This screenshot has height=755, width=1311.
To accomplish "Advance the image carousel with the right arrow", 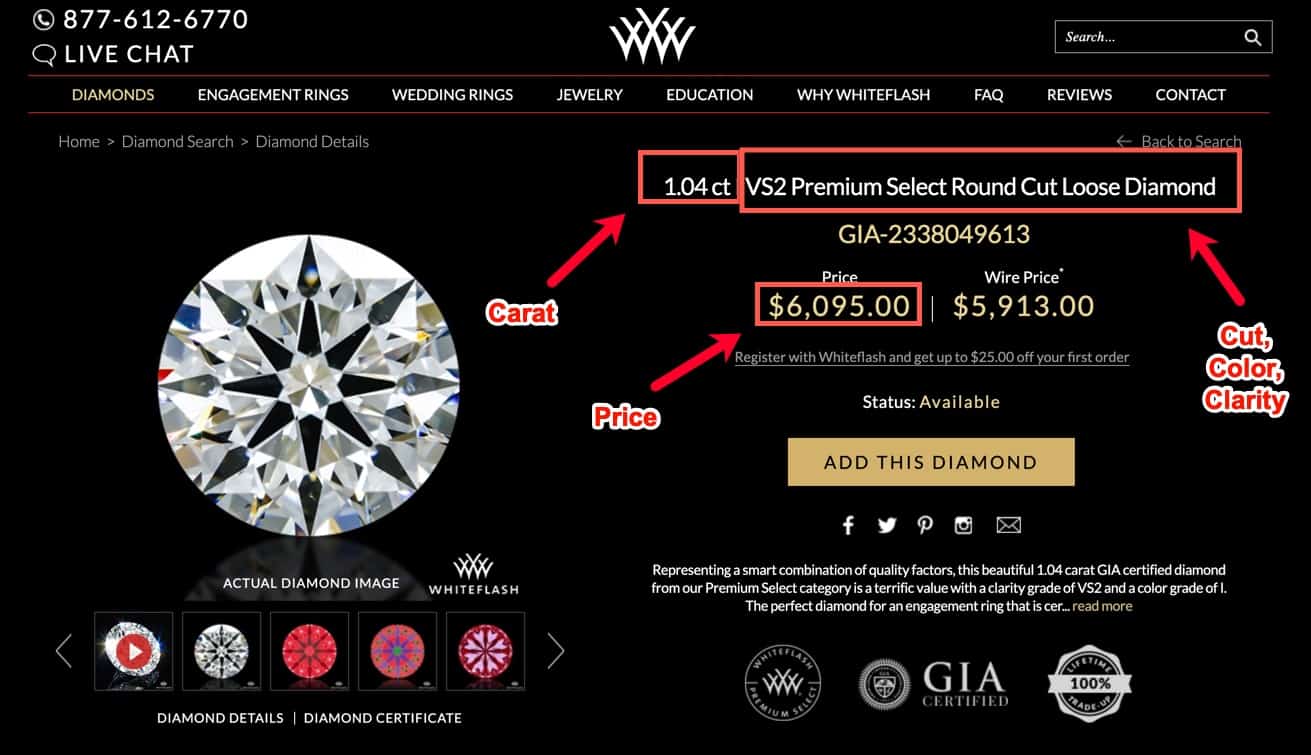I will pyautogui.click(x=556, y=650).
